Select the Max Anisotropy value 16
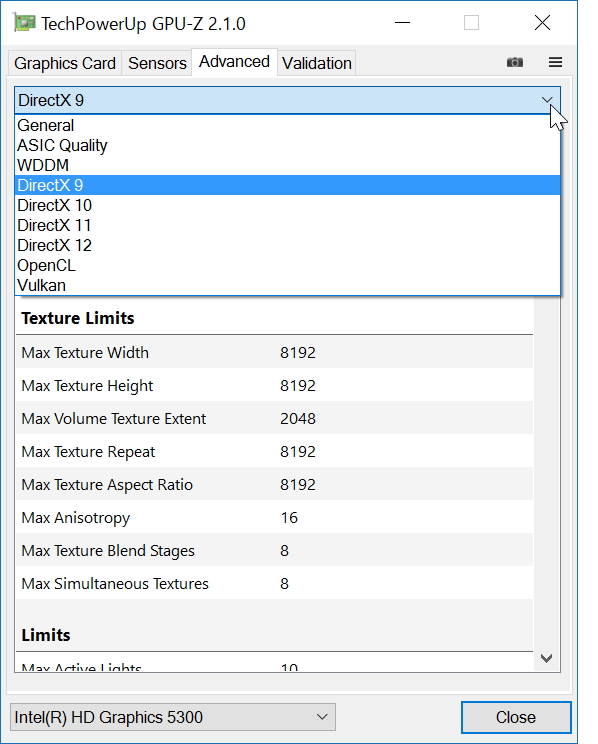This screenshot has height=744, width=598. [289, 517]
